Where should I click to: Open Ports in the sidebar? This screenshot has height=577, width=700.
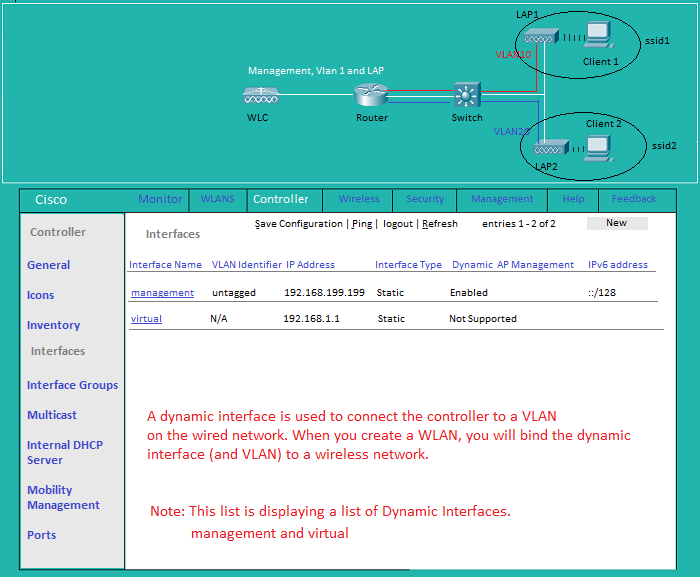coord(42,535)
